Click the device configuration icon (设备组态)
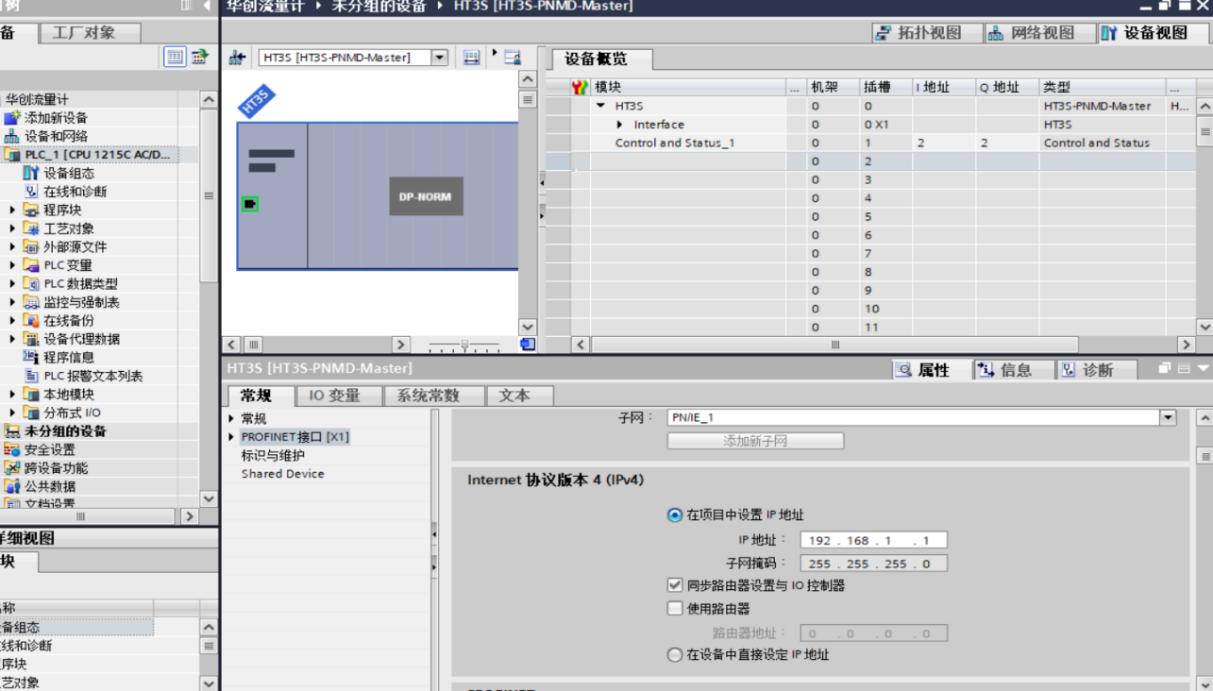1213x691 pixels. coord(31,173)
